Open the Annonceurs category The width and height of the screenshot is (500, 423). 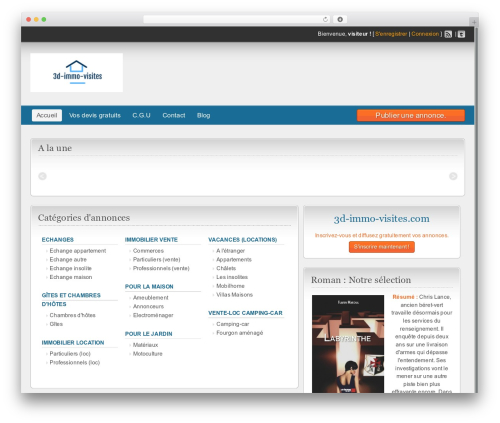(x=148, y=306)
